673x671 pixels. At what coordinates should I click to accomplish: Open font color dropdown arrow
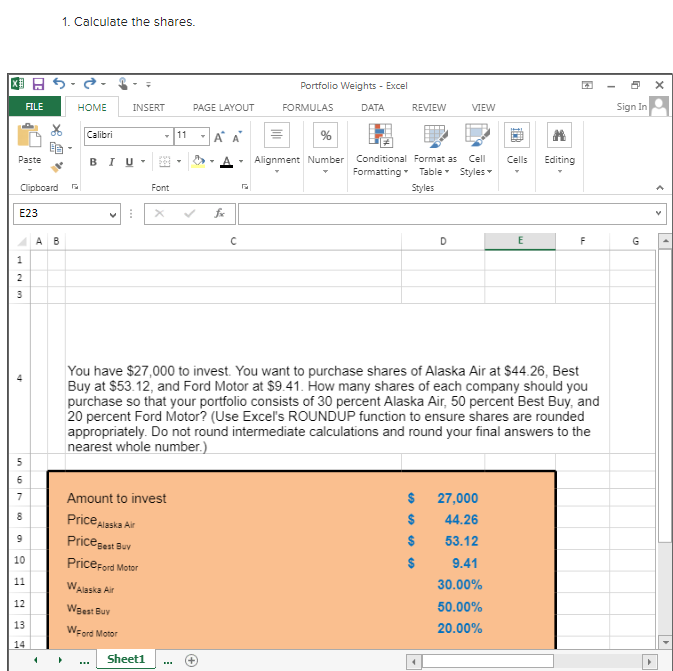241,162
